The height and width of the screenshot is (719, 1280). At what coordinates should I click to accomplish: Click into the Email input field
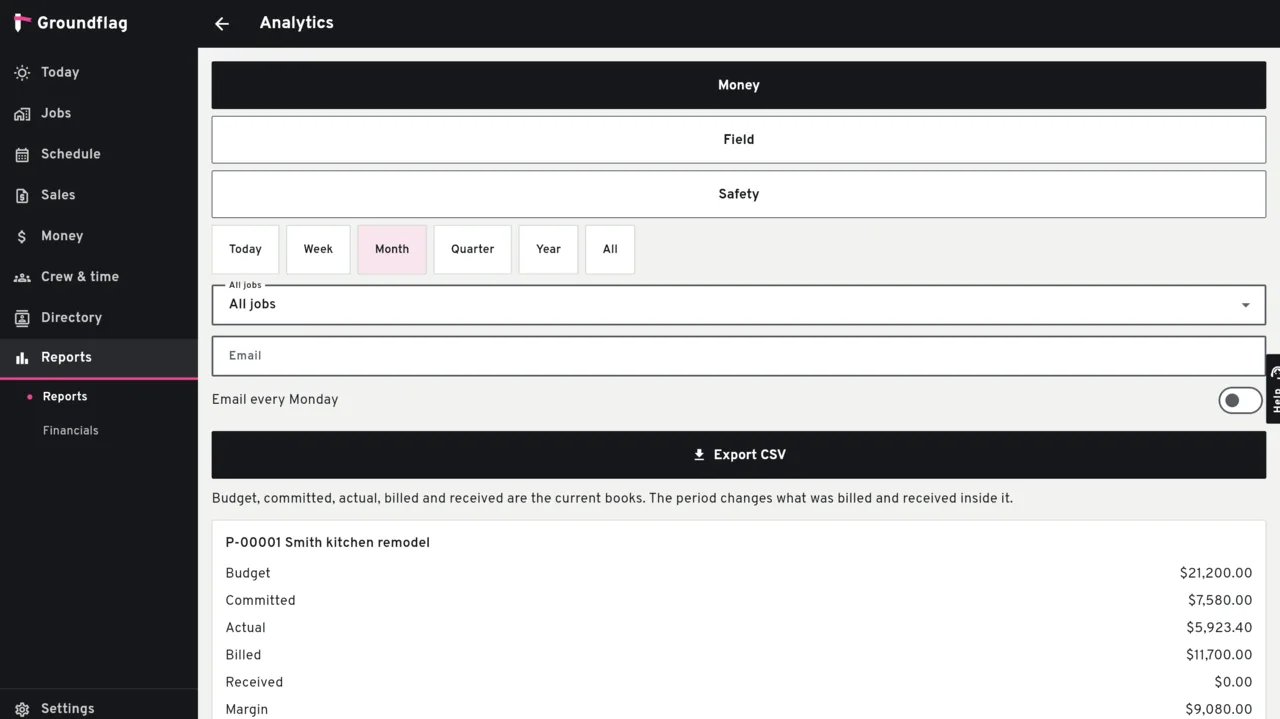click(x=738, y=356)
